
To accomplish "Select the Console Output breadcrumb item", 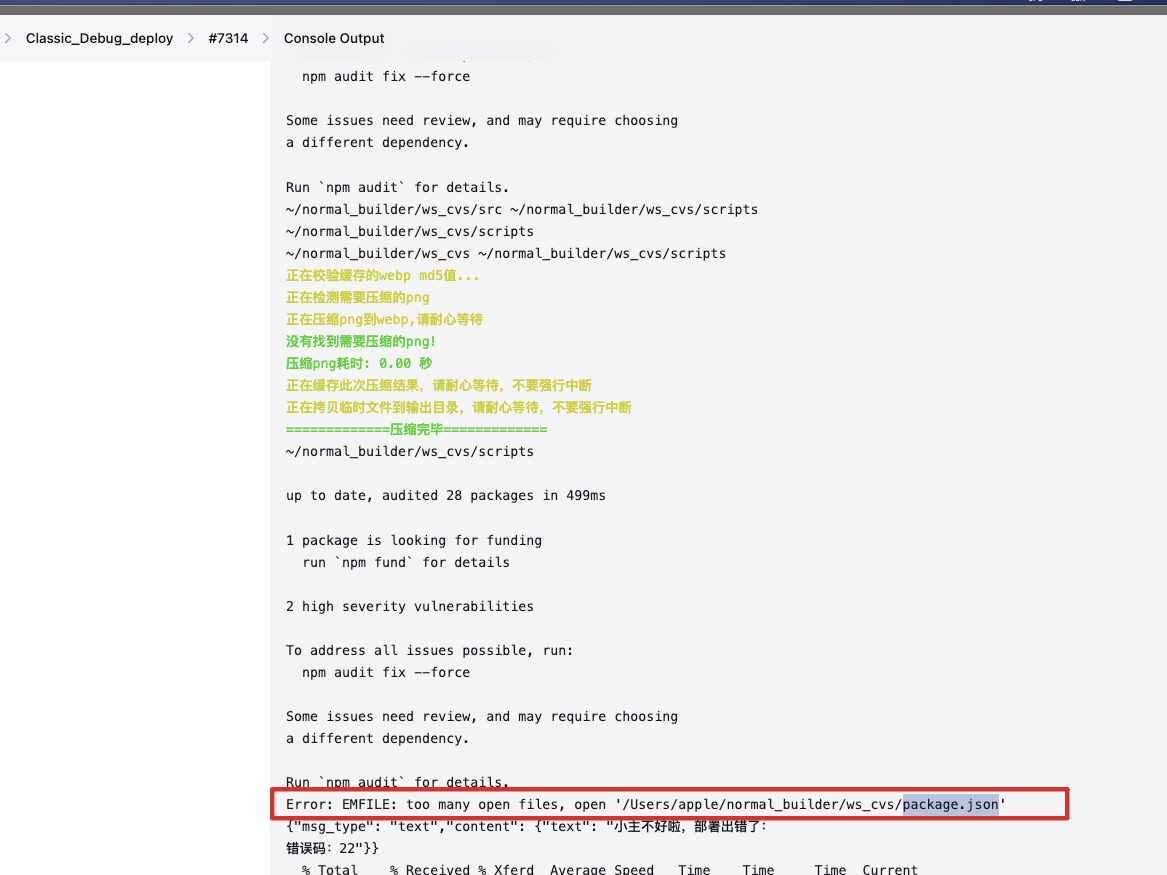I will tap(334, 38).
